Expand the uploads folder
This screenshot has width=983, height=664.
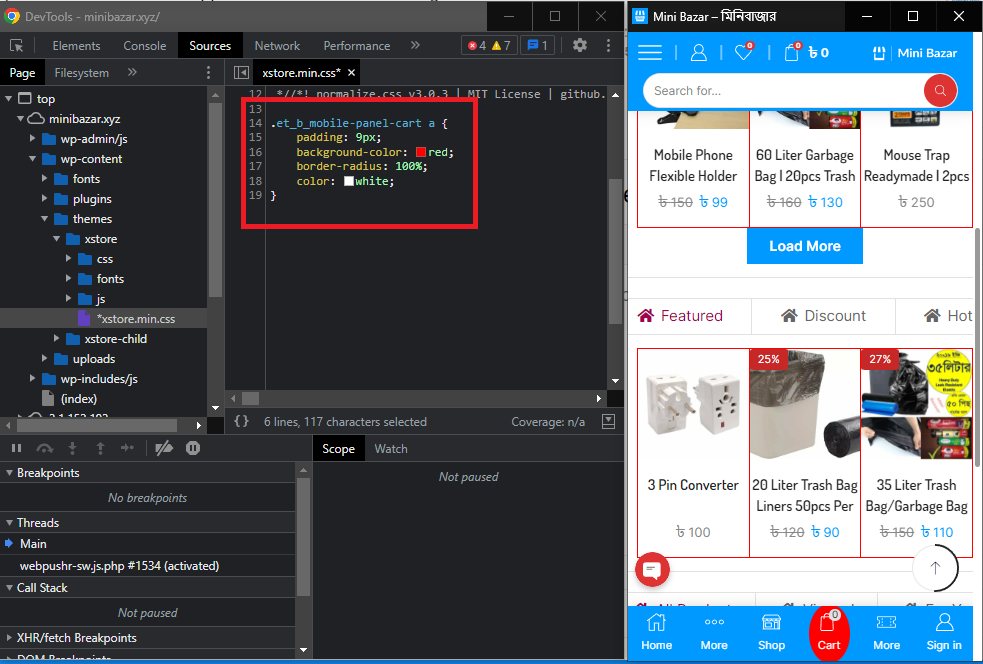point(45,359)
